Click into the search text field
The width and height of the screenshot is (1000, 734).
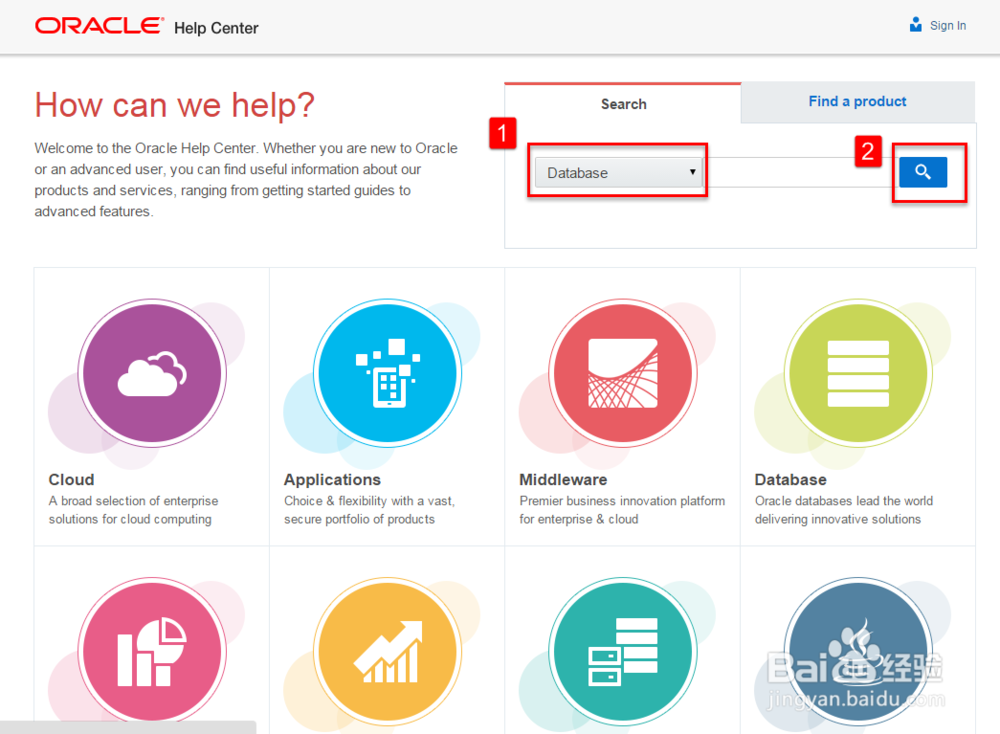click(800, 172)
